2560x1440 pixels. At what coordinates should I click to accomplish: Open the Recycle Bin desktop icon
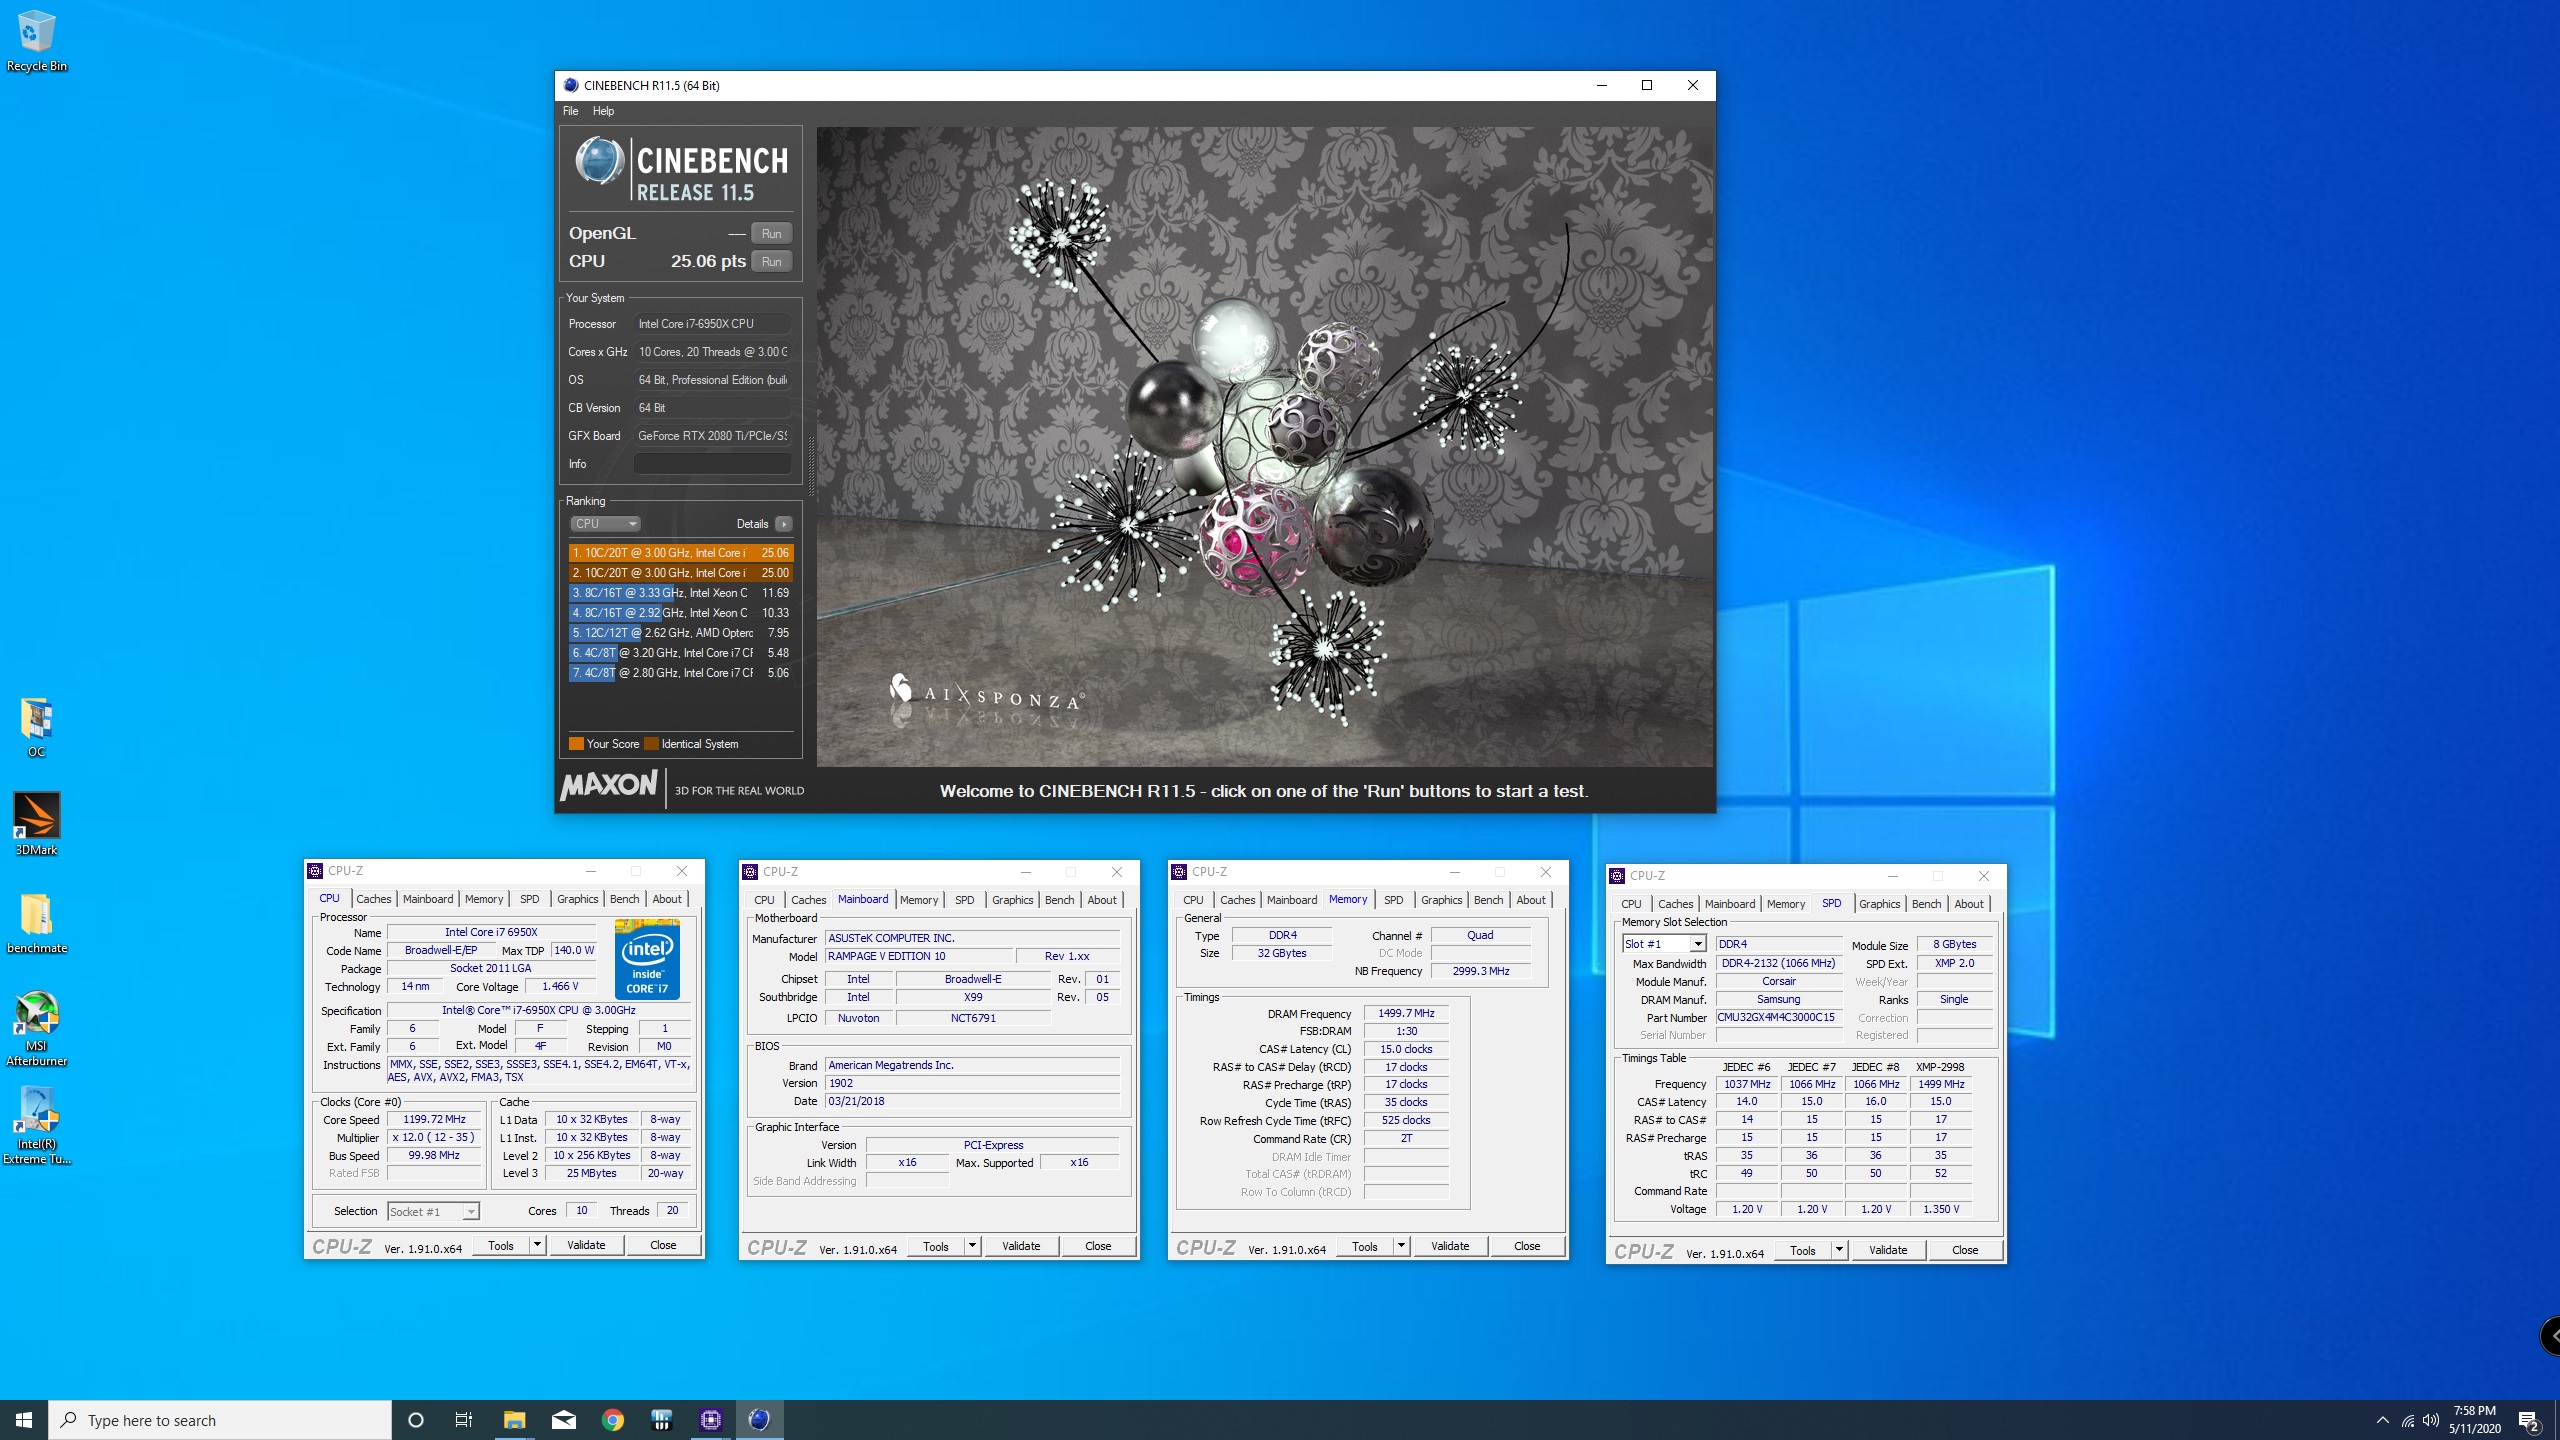36,40
